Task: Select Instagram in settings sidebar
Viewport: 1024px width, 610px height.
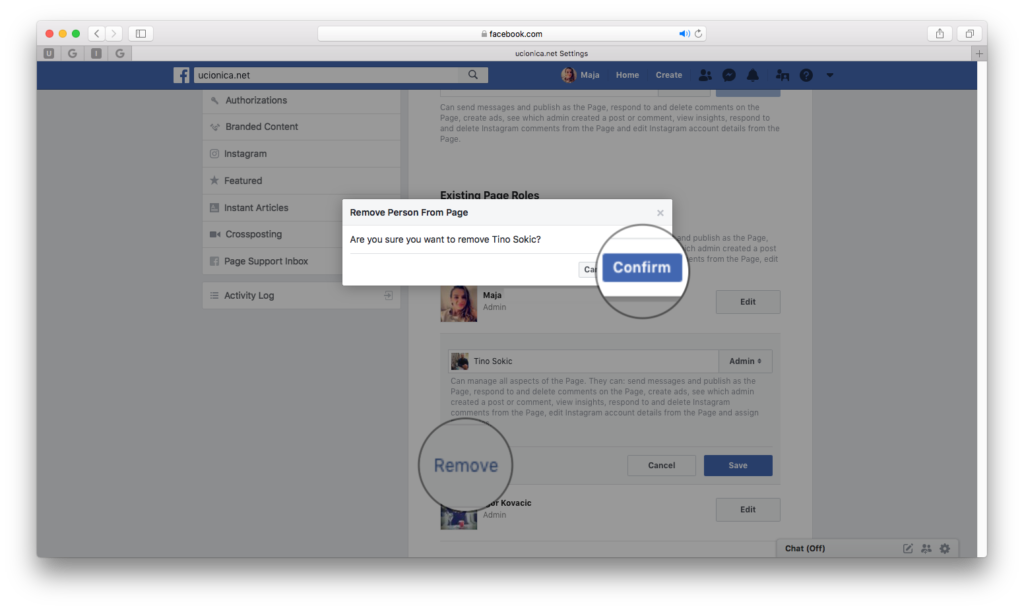Action: point(245,154)
